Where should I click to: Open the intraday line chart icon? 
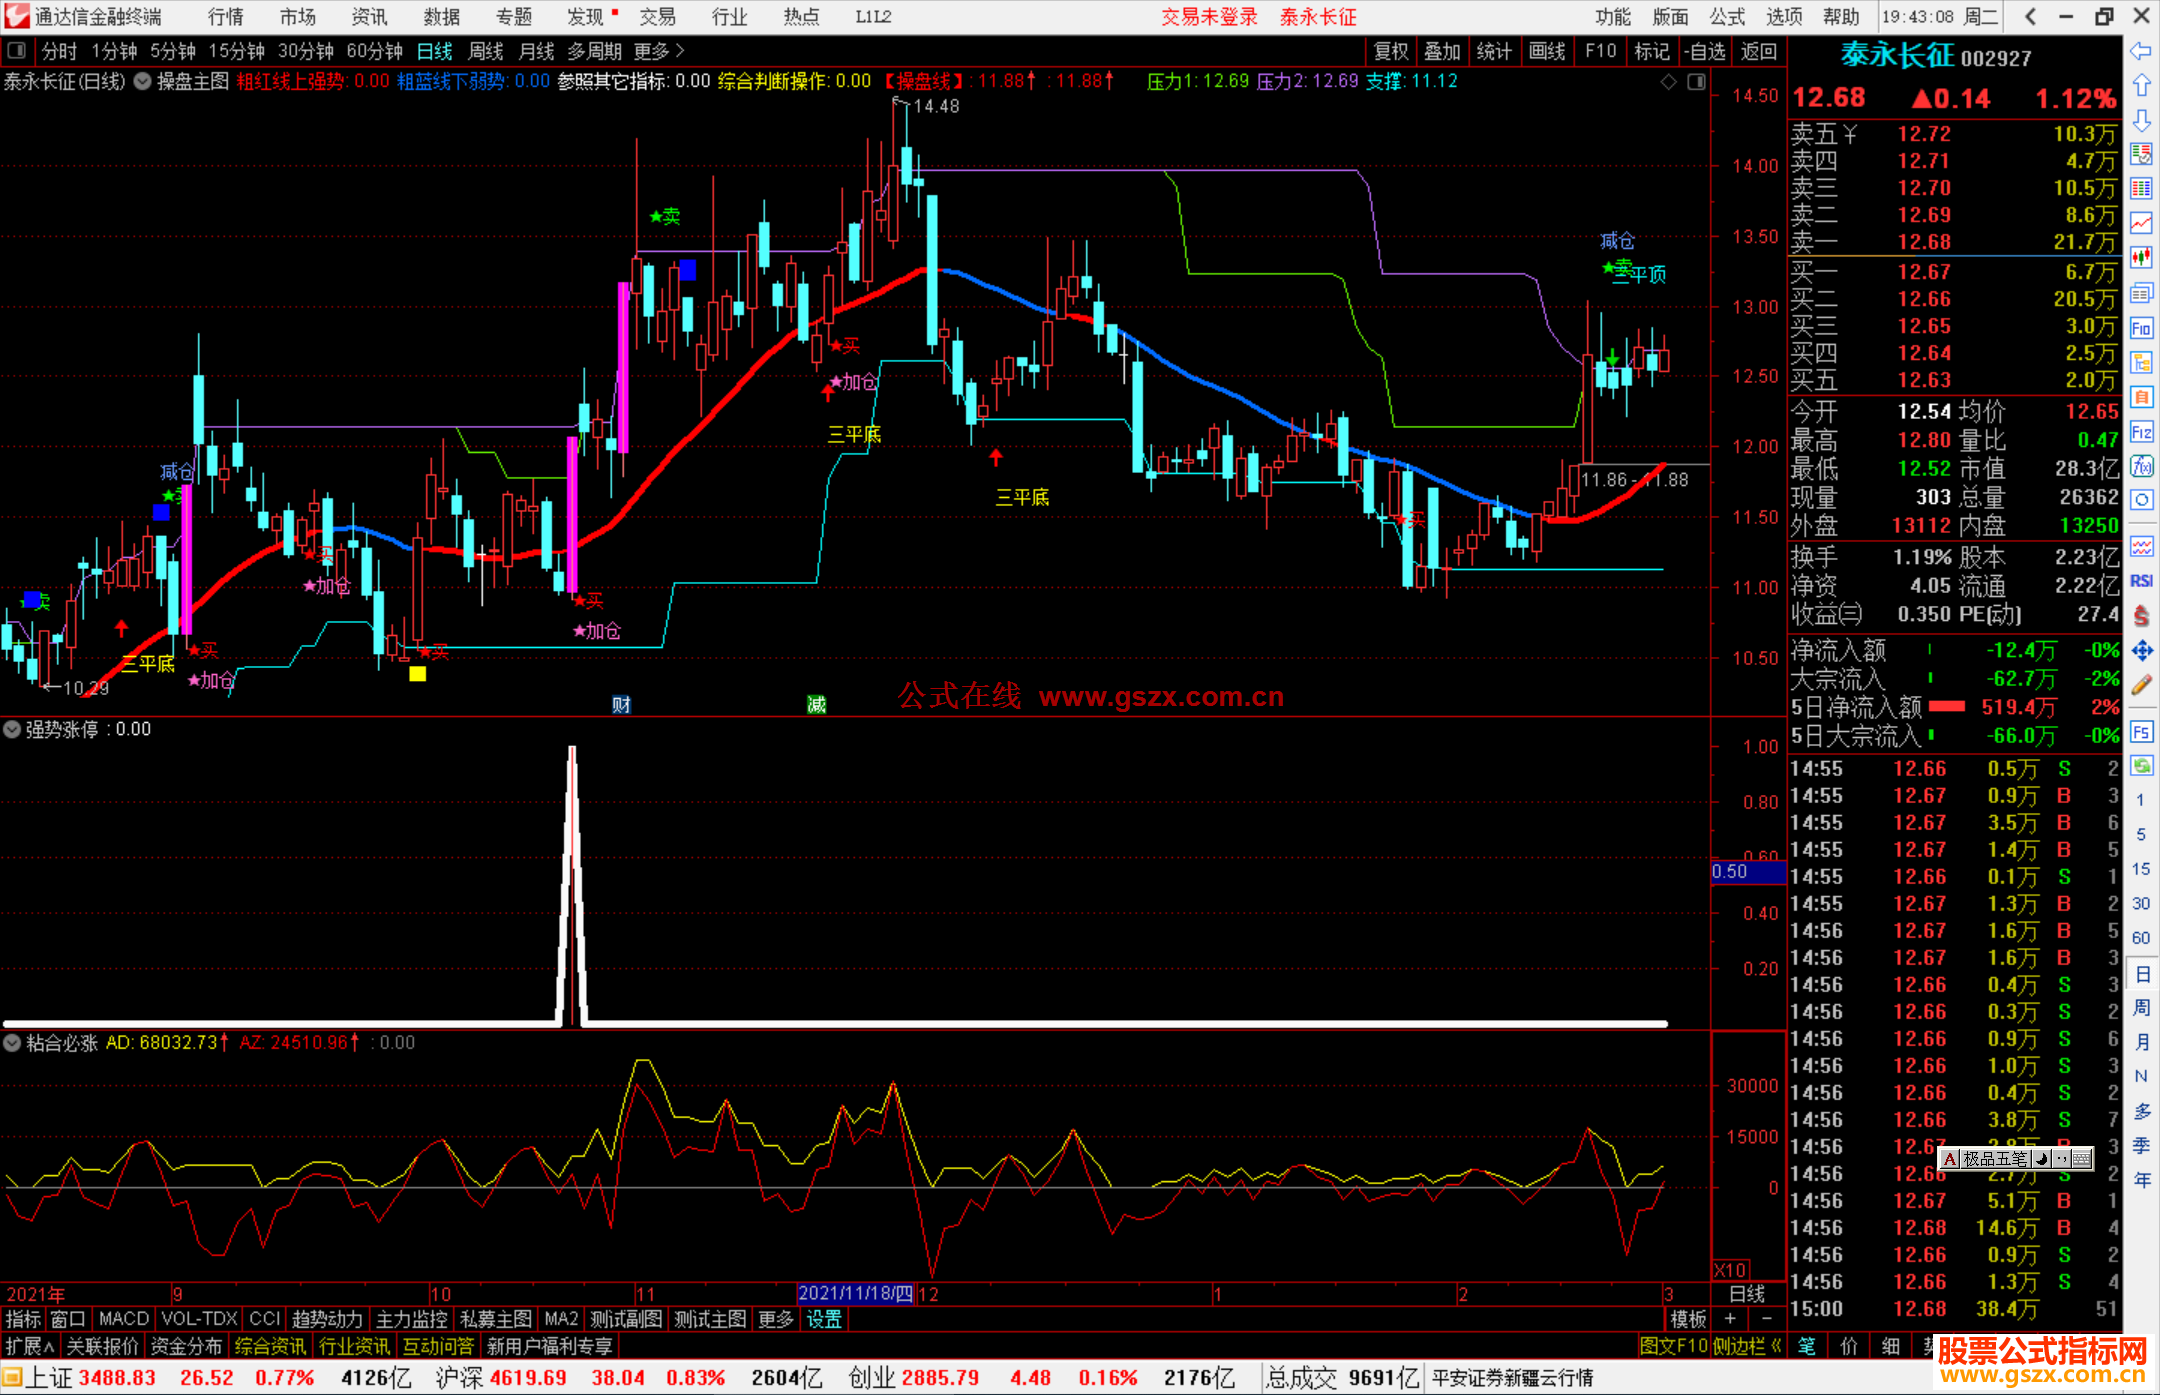tap(2141, 222)
